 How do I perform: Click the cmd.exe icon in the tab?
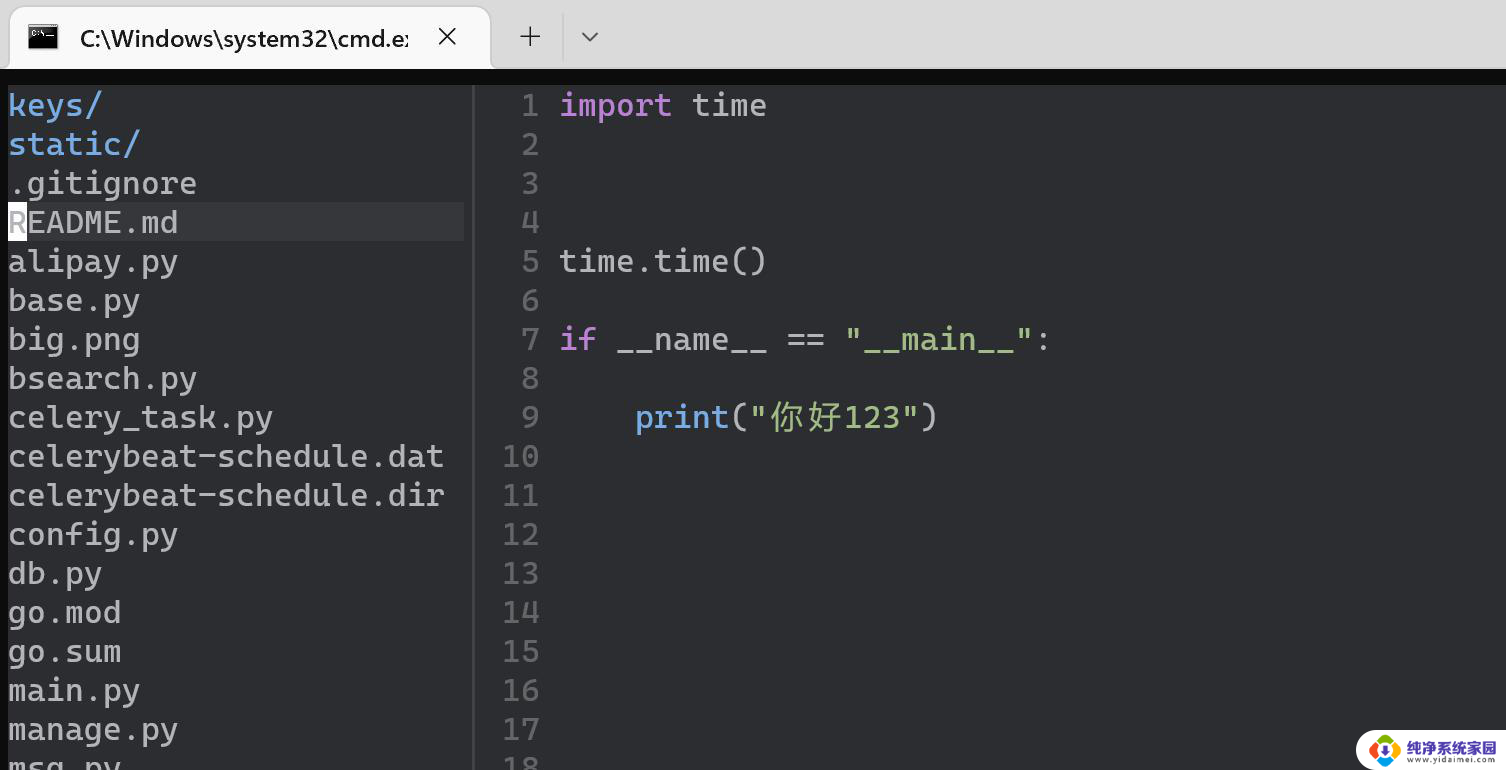pyautogui.click(x=43, y=37)
